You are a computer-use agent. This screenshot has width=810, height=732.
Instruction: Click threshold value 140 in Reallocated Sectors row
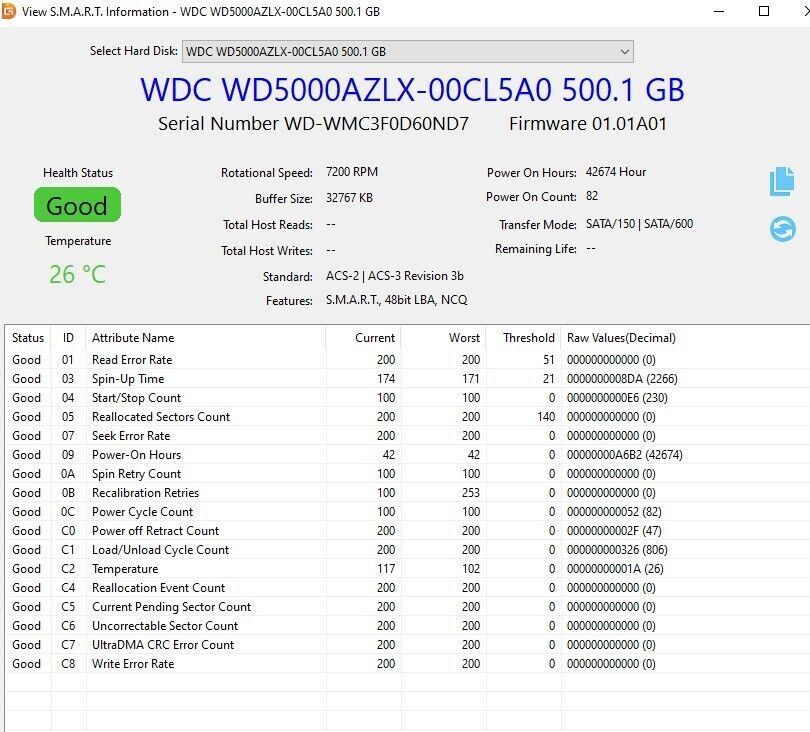tap(546, 417)
